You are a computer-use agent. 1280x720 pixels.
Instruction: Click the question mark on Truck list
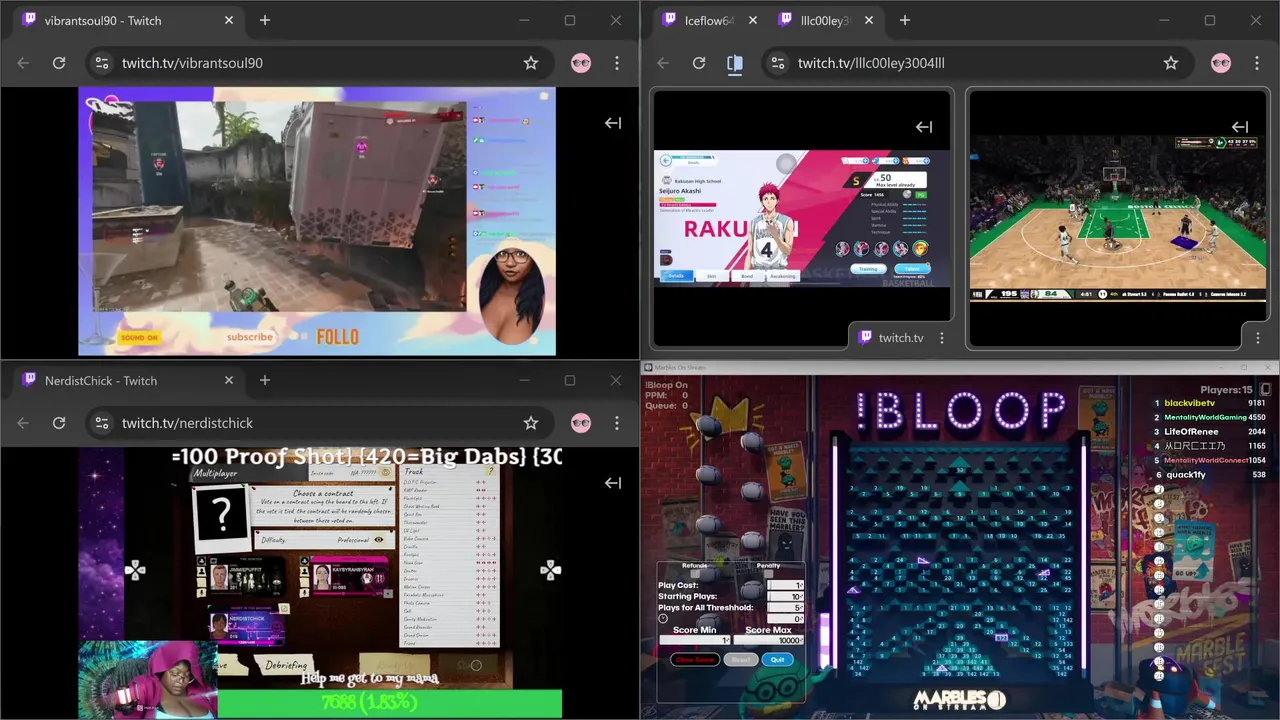pos(491,471)
